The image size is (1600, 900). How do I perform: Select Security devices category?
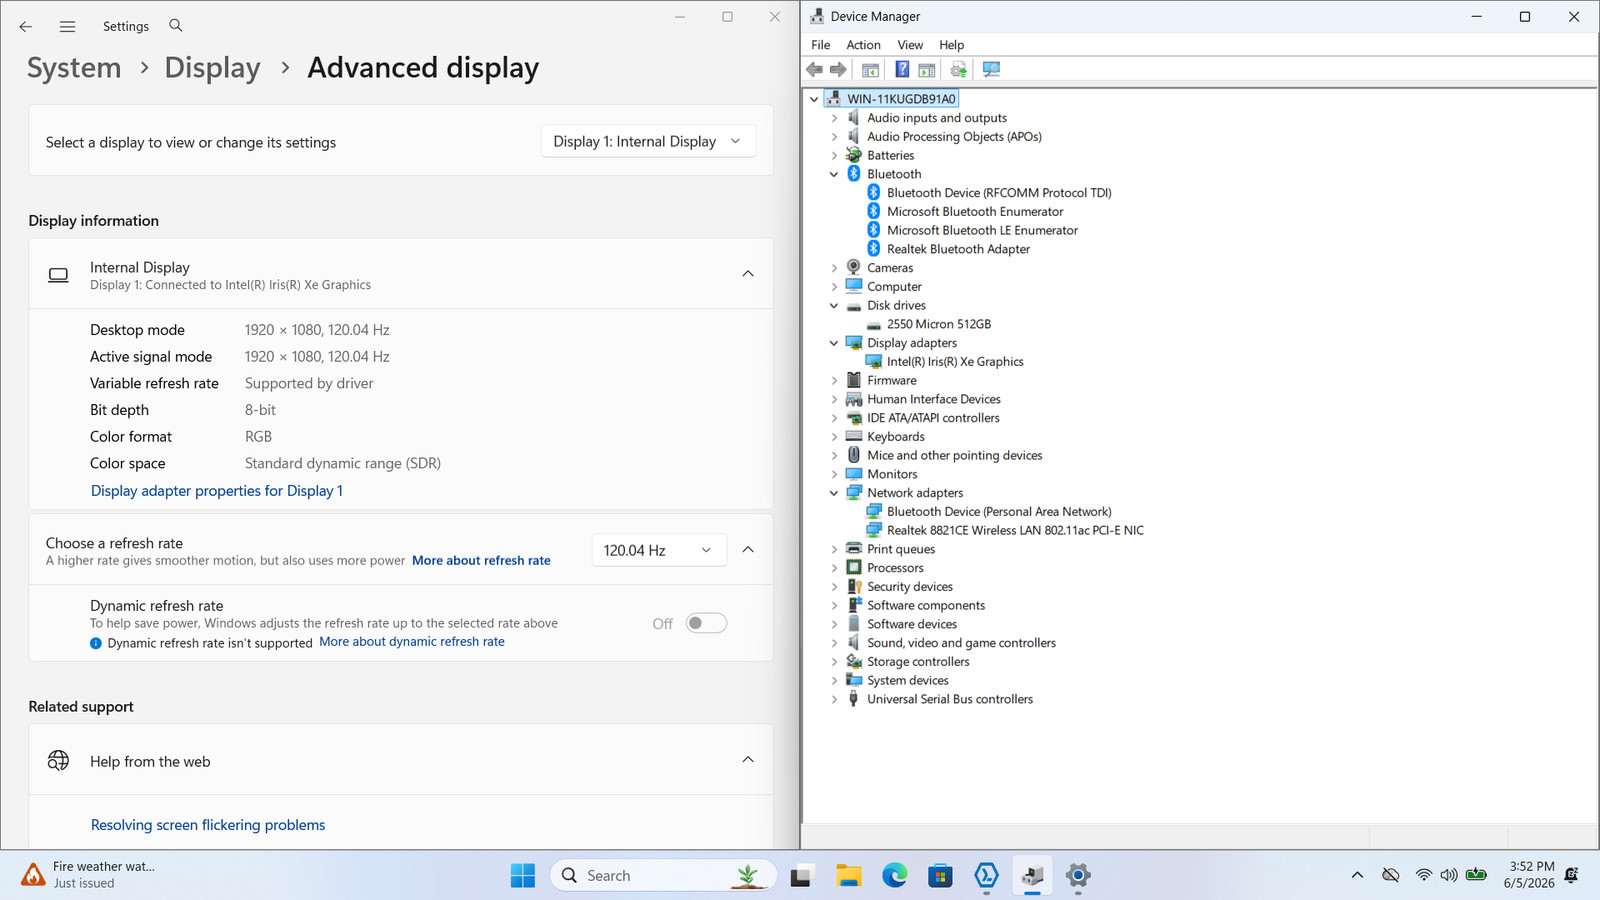tap(910, 587)
